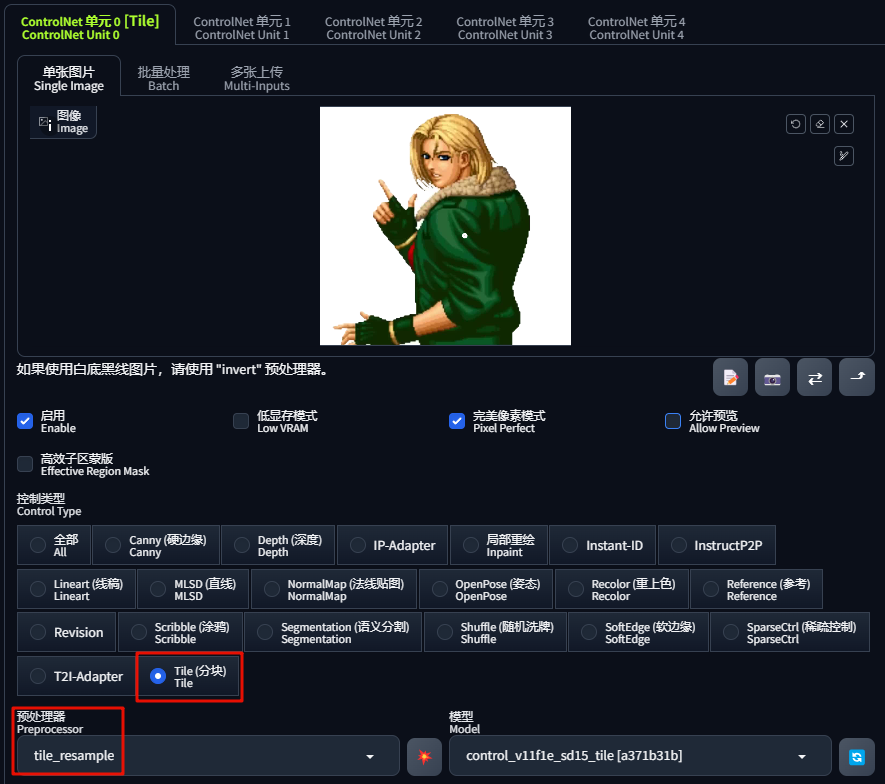Open the Single Image tab

[x=69, y=78]
